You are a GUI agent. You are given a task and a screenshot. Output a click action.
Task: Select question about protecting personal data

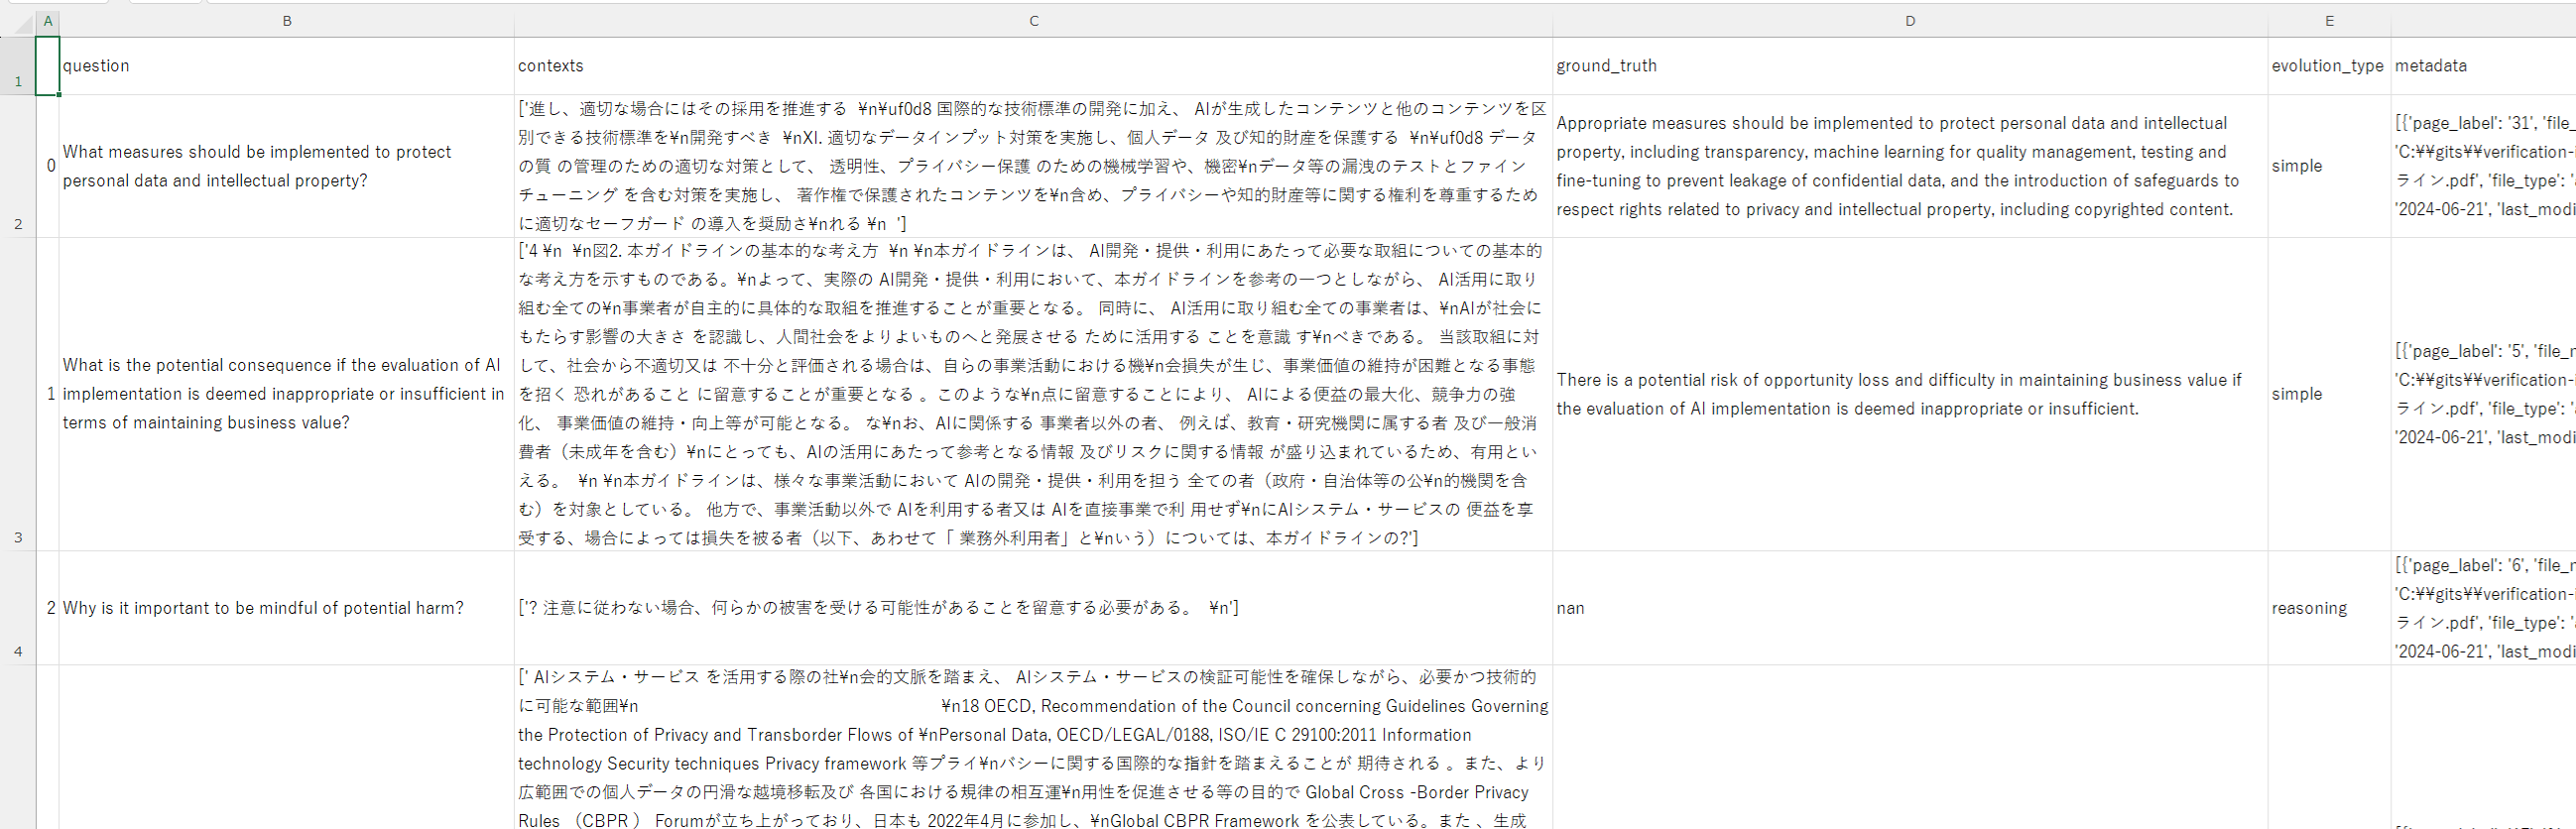click(x=287, y=166)
